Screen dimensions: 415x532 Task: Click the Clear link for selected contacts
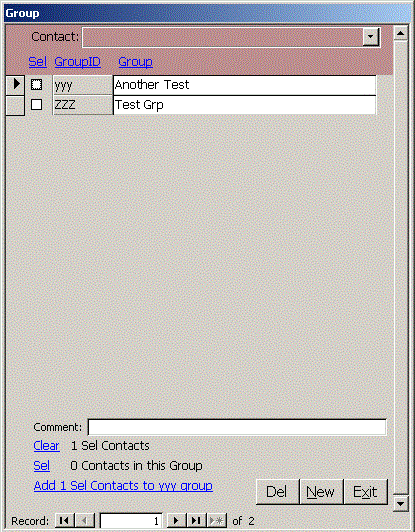tap(46, 445)
